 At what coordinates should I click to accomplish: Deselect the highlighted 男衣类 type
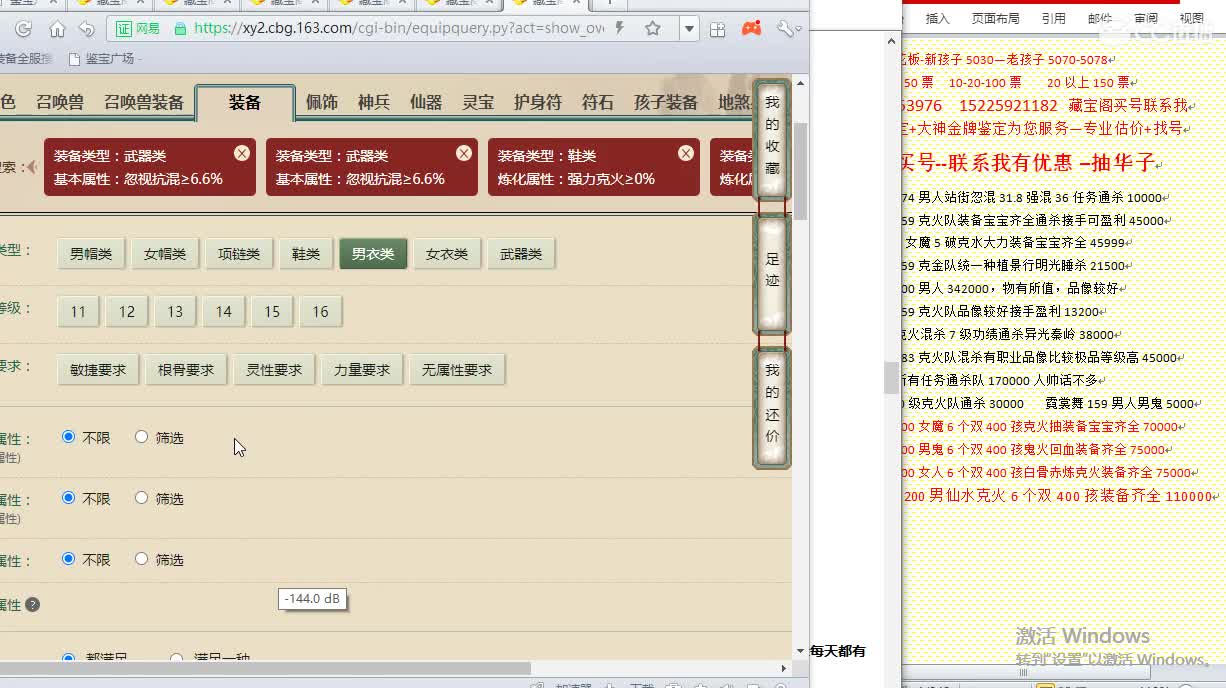coord(373,254)
